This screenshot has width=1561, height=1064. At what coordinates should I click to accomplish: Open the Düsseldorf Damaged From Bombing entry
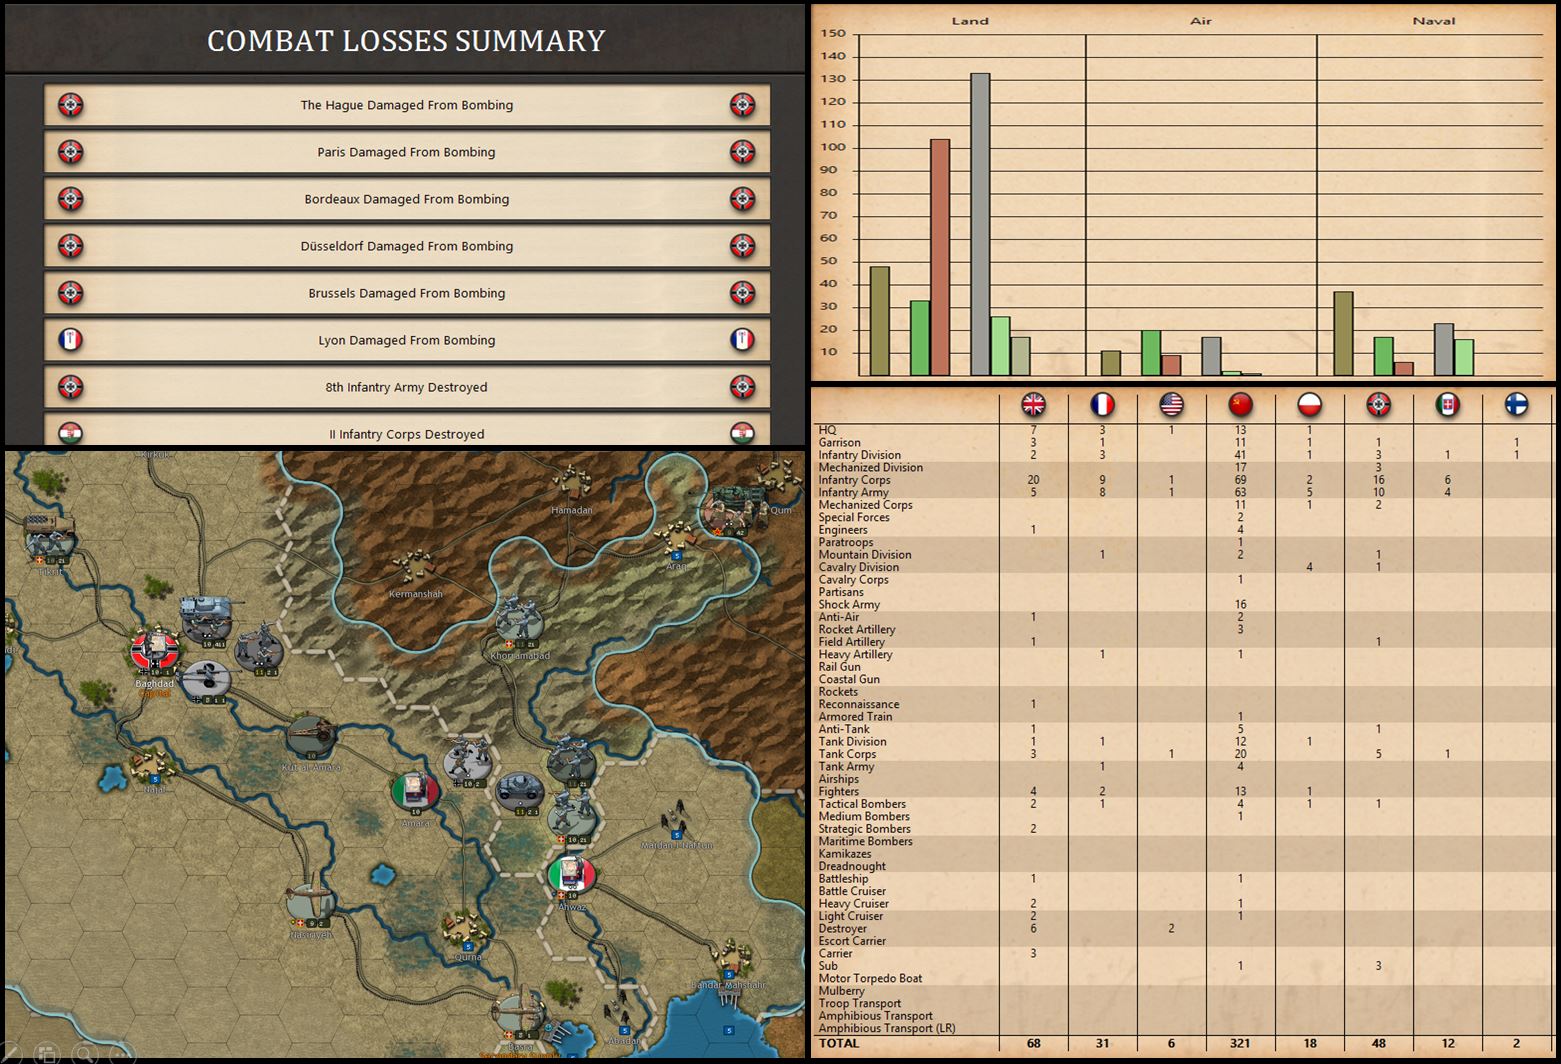407,246
